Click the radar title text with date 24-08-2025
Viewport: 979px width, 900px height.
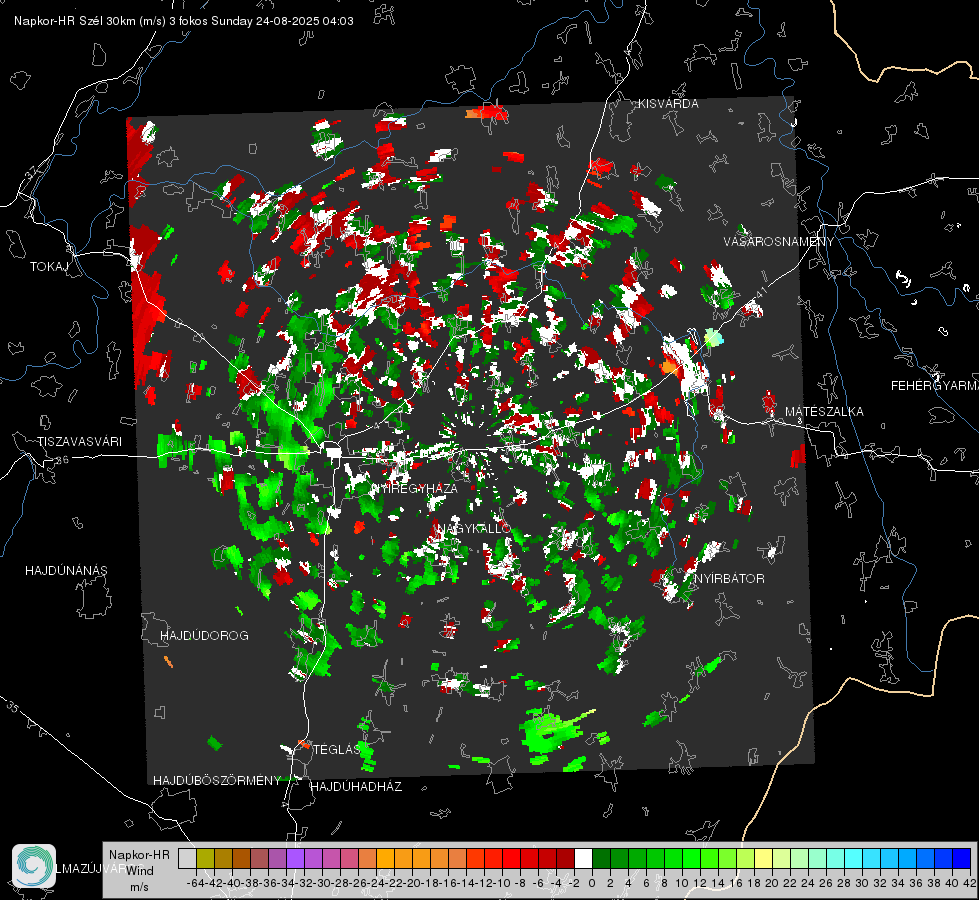184,21
